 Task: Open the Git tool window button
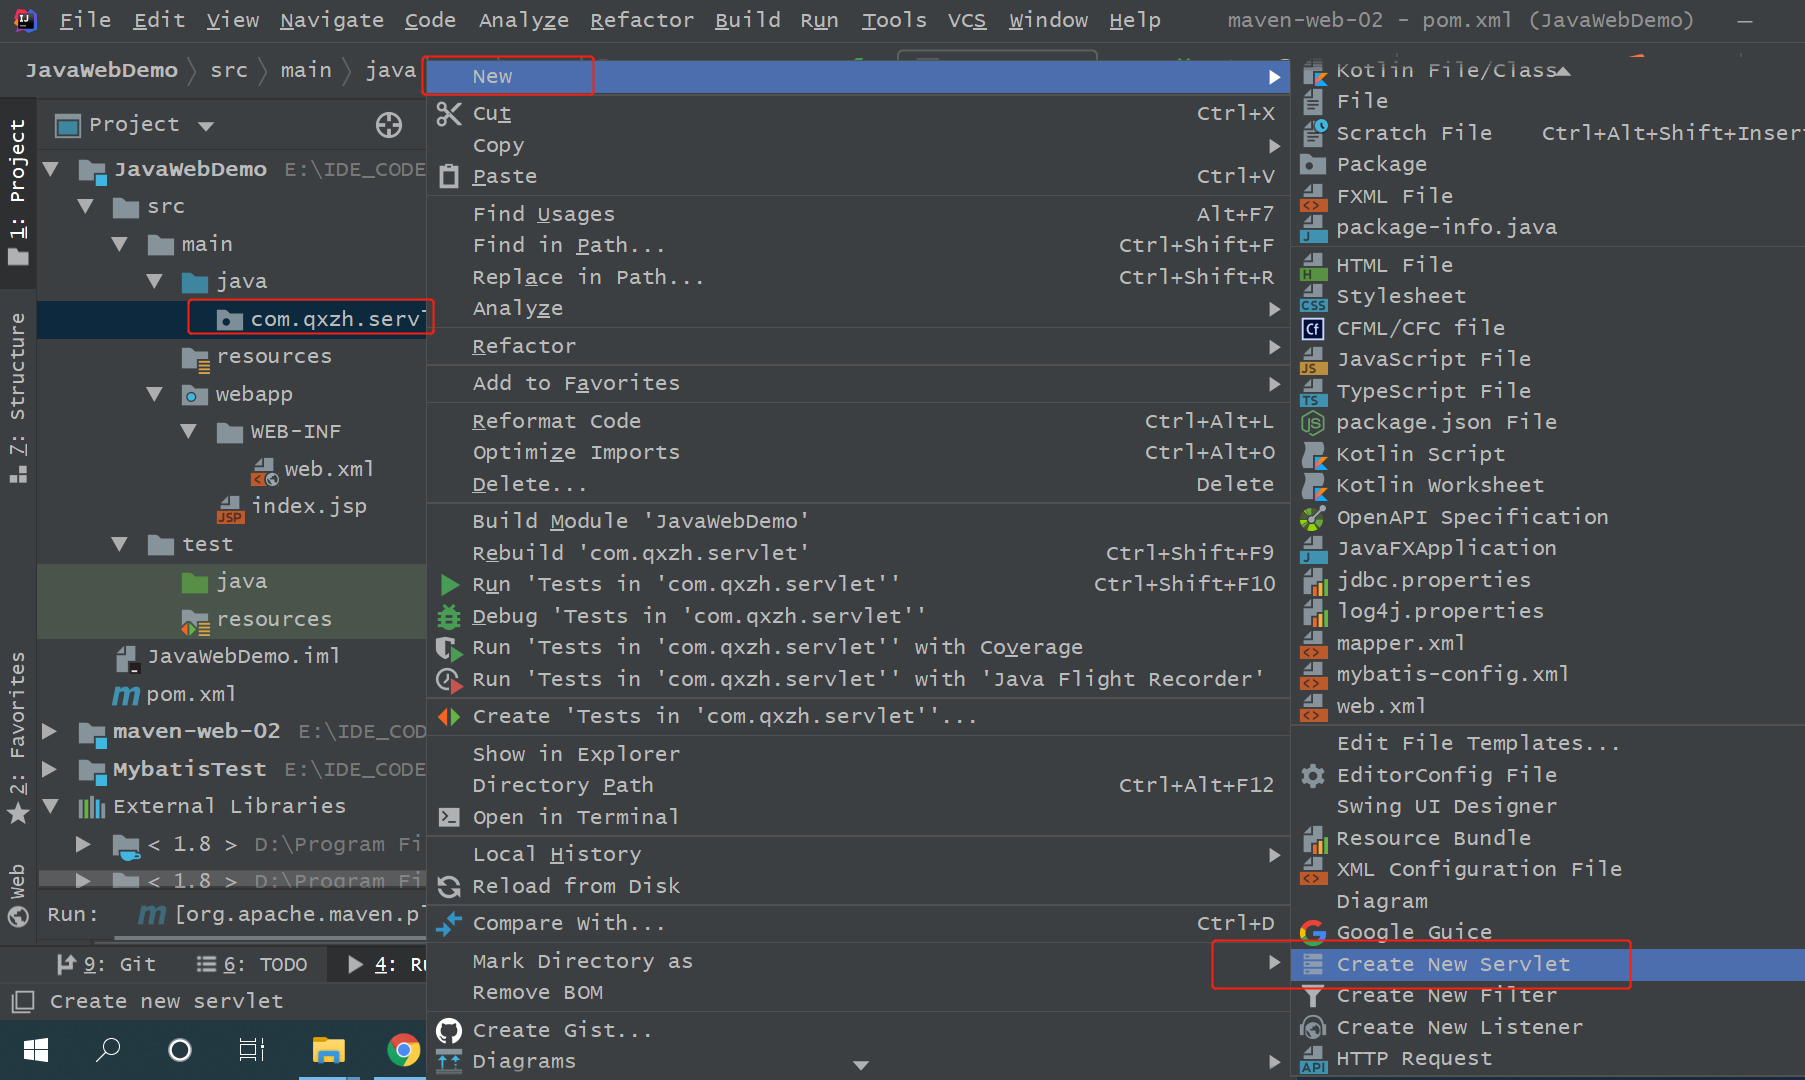(107, 965)
